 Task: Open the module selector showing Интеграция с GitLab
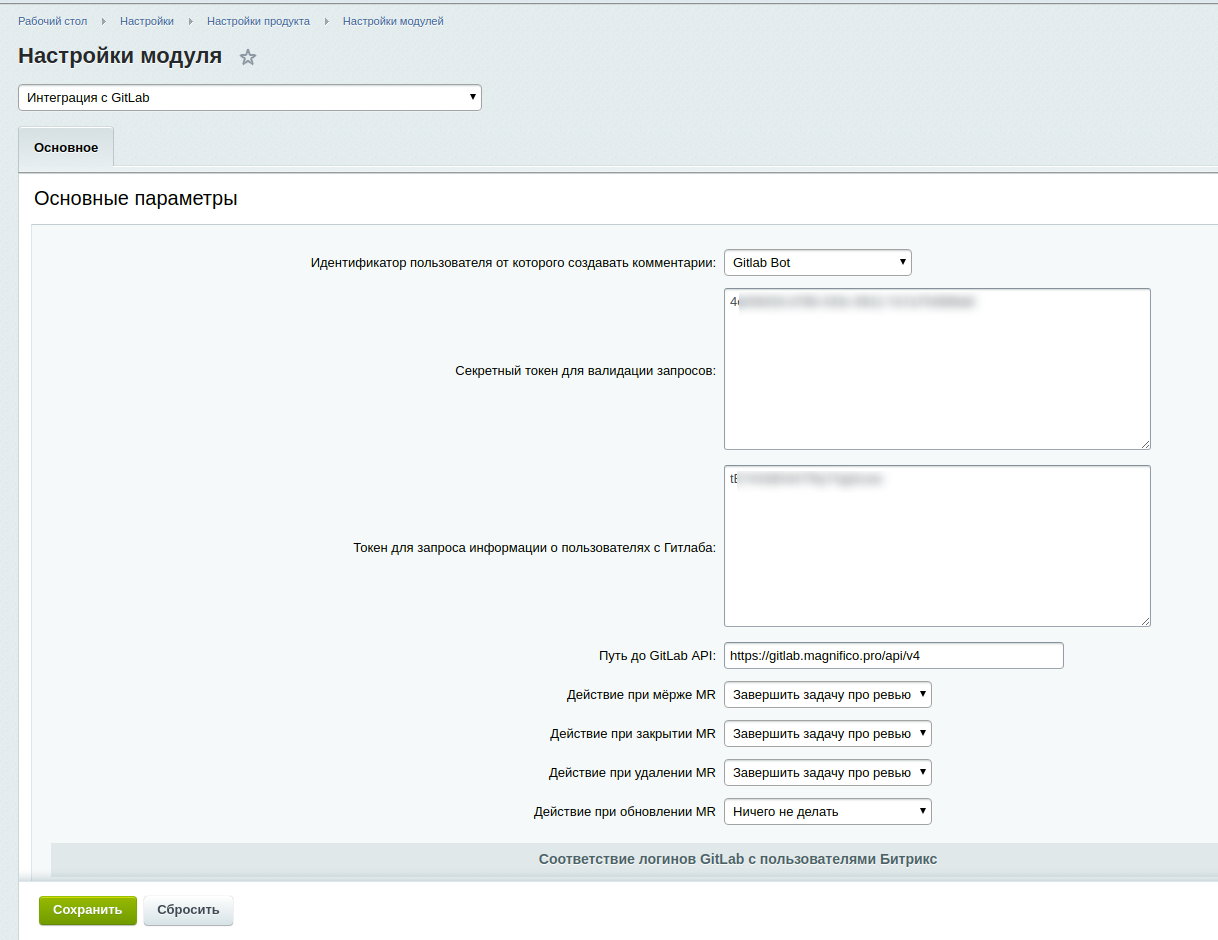250,98
